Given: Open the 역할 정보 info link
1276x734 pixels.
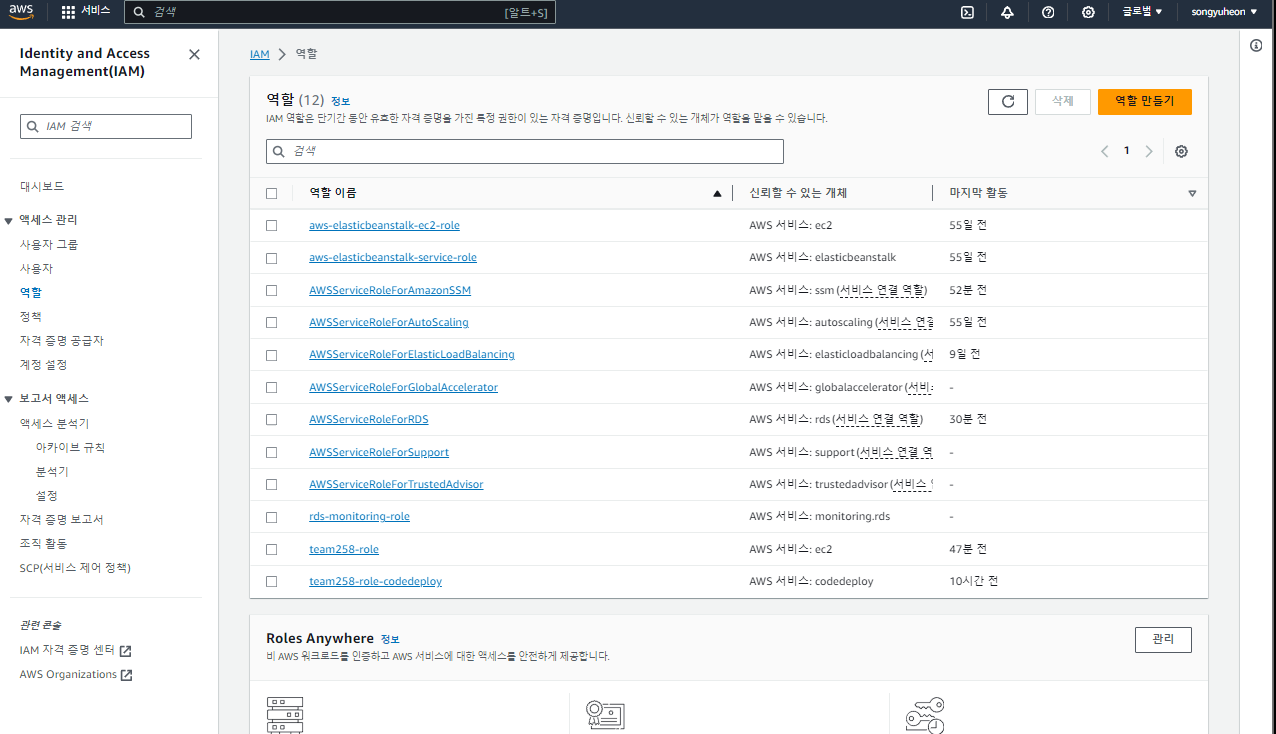Looking at the screenshot, I should pos(340,101).
